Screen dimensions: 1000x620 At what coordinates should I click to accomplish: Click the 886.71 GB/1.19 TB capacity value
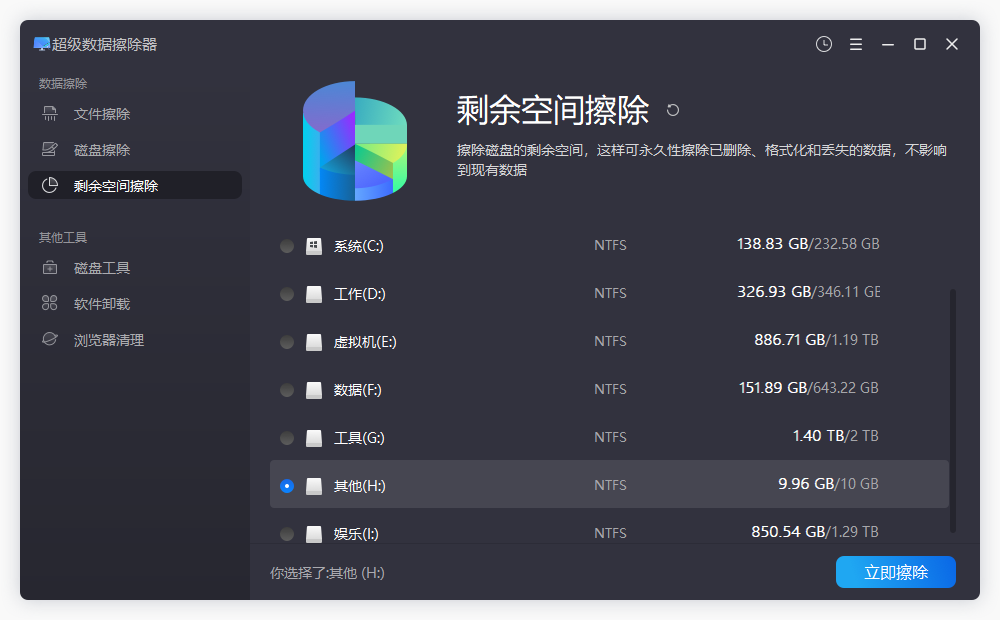pyautogui.click(x=816, y=339)
